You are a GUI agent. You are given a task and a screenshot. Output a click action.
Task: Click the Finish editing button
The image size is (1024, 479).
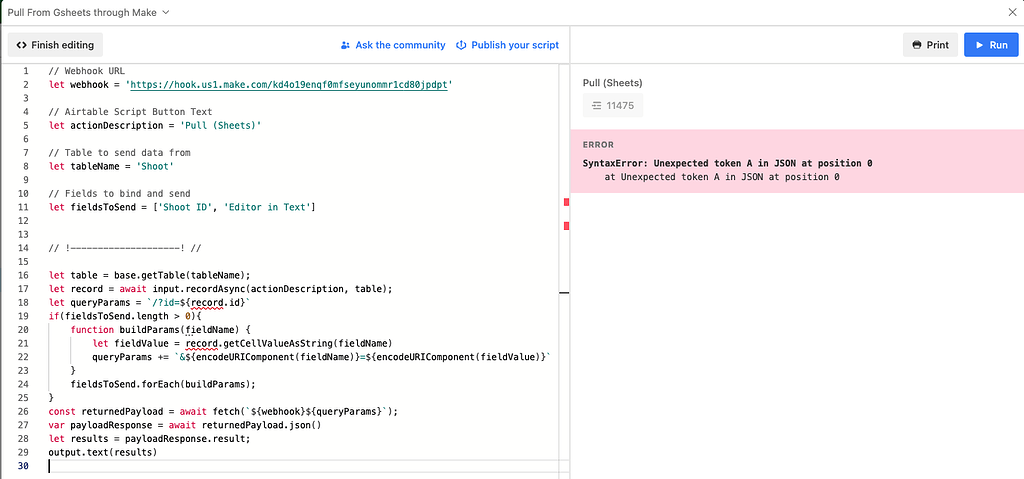[55, 45]
